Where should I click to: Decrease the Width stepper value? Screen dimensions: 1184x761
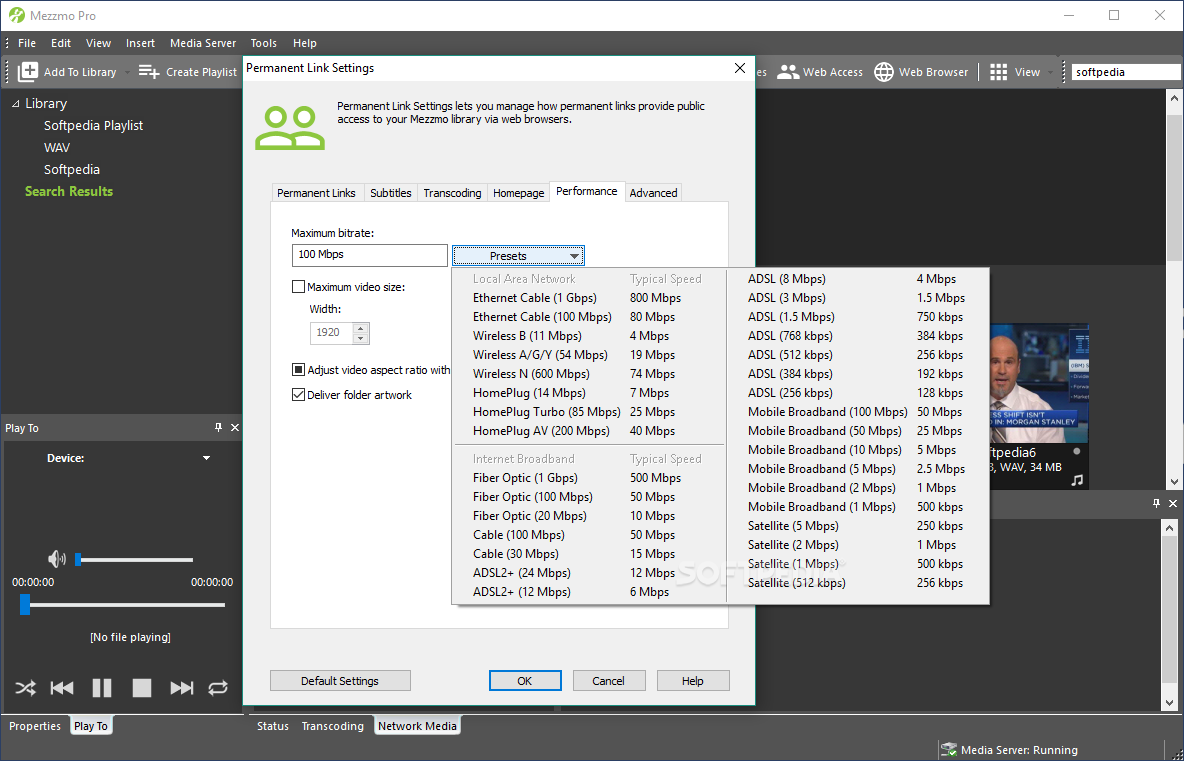point(361,338)
